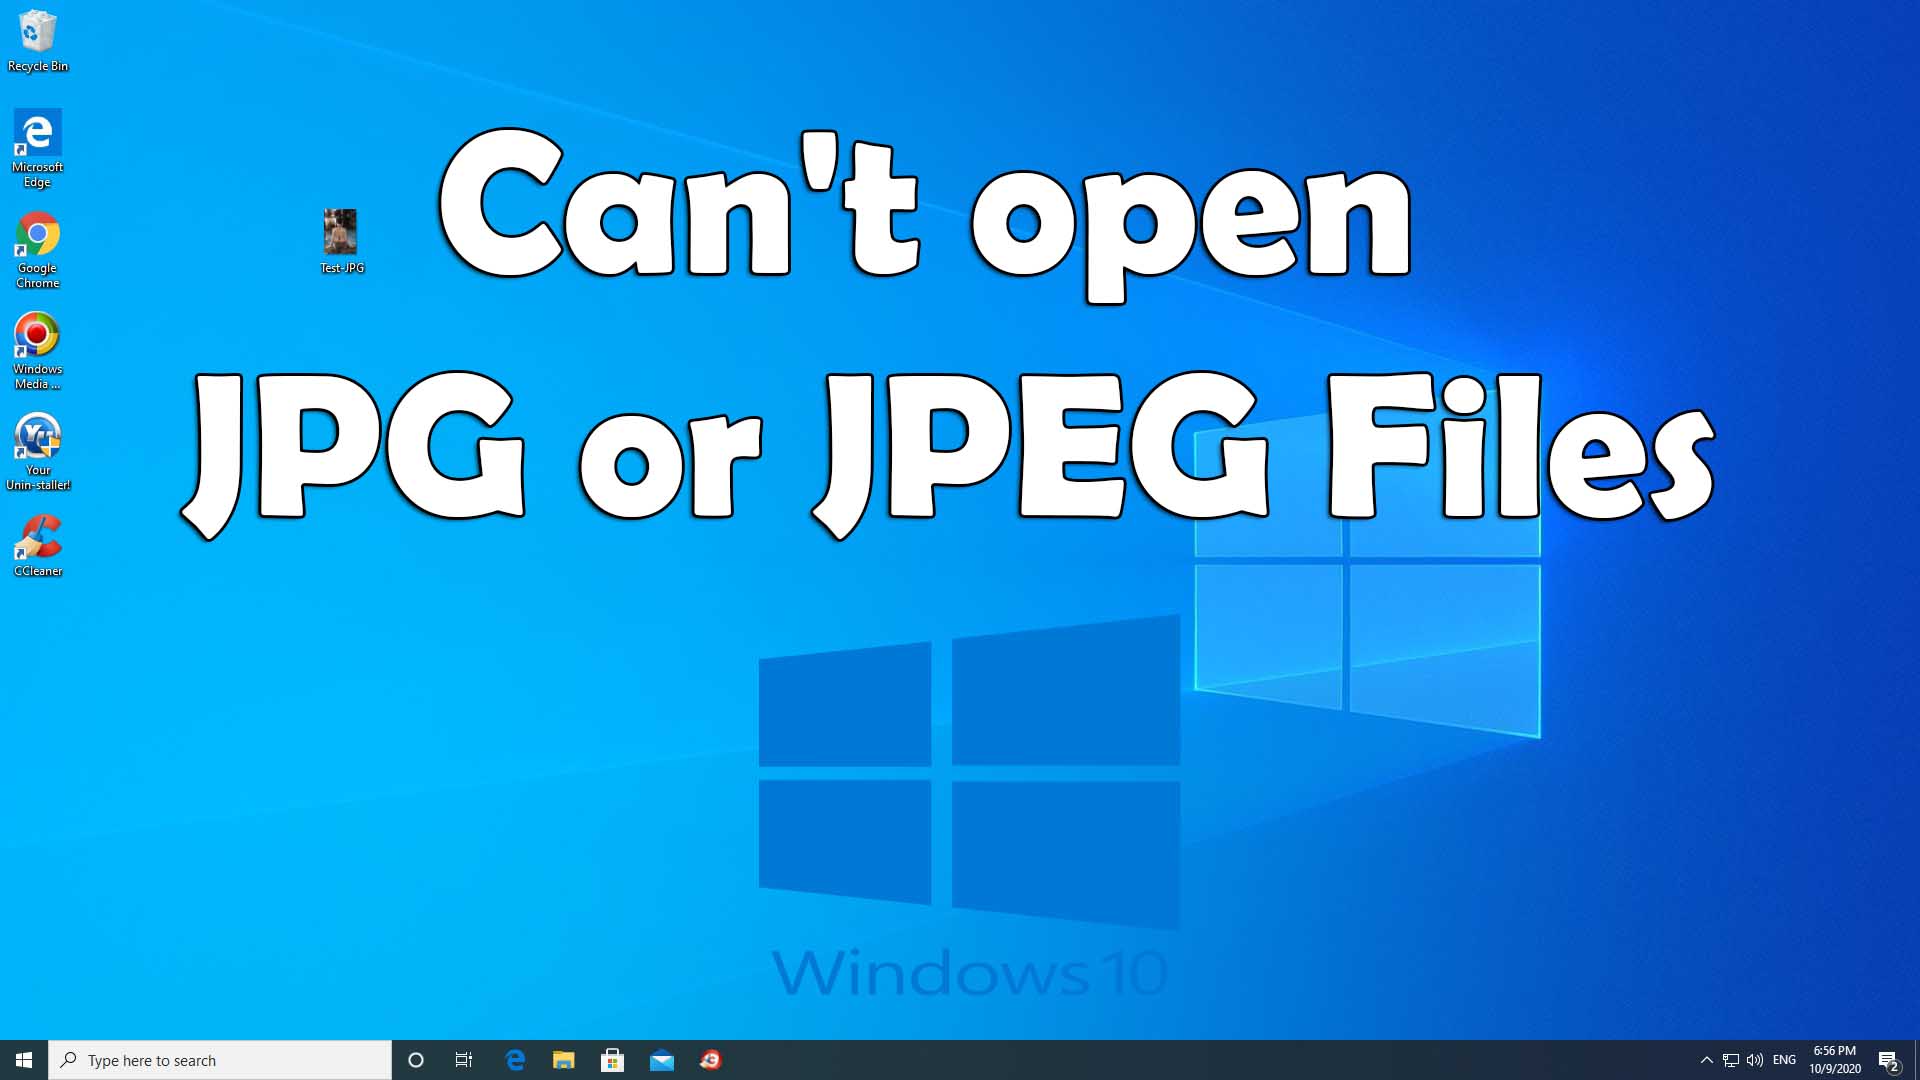Open File Explorer from taskbar
Screen dimensions: 1920x1080
(x=563, y=1060)
